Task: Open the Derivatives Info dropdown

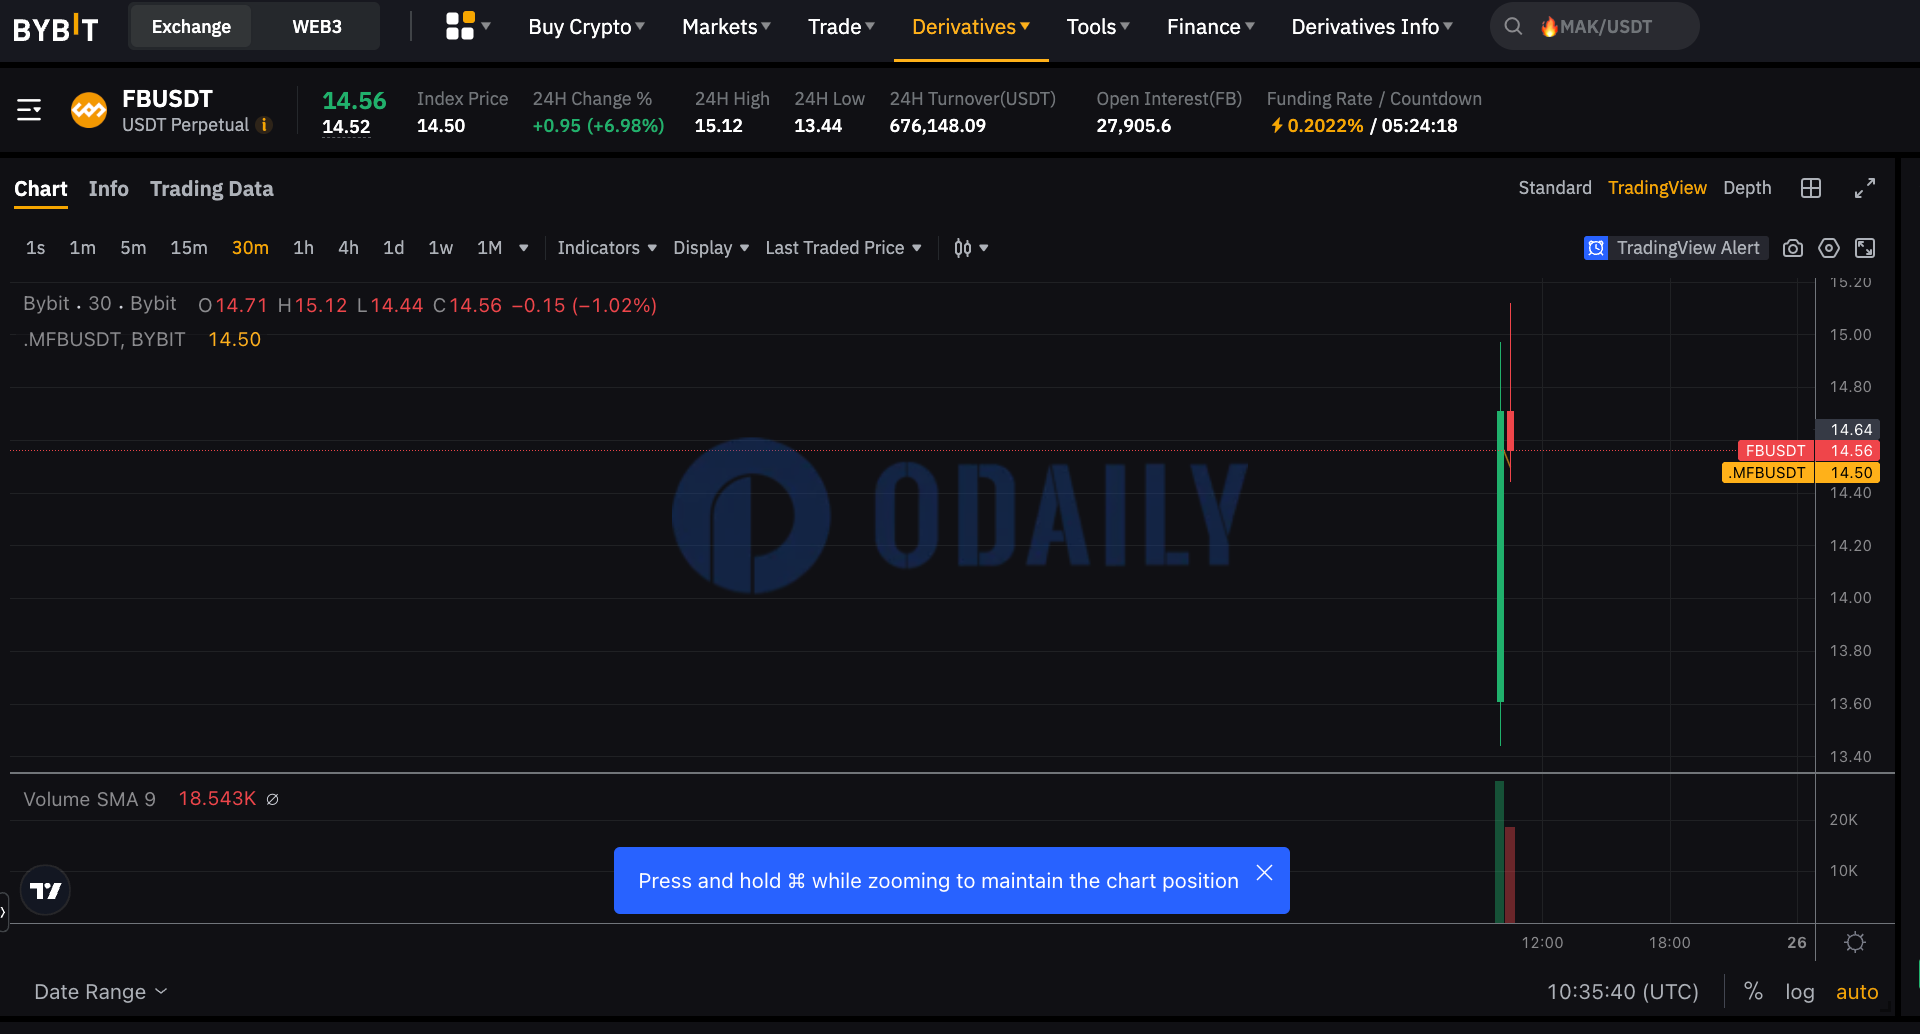Action: click(1372, 27)
